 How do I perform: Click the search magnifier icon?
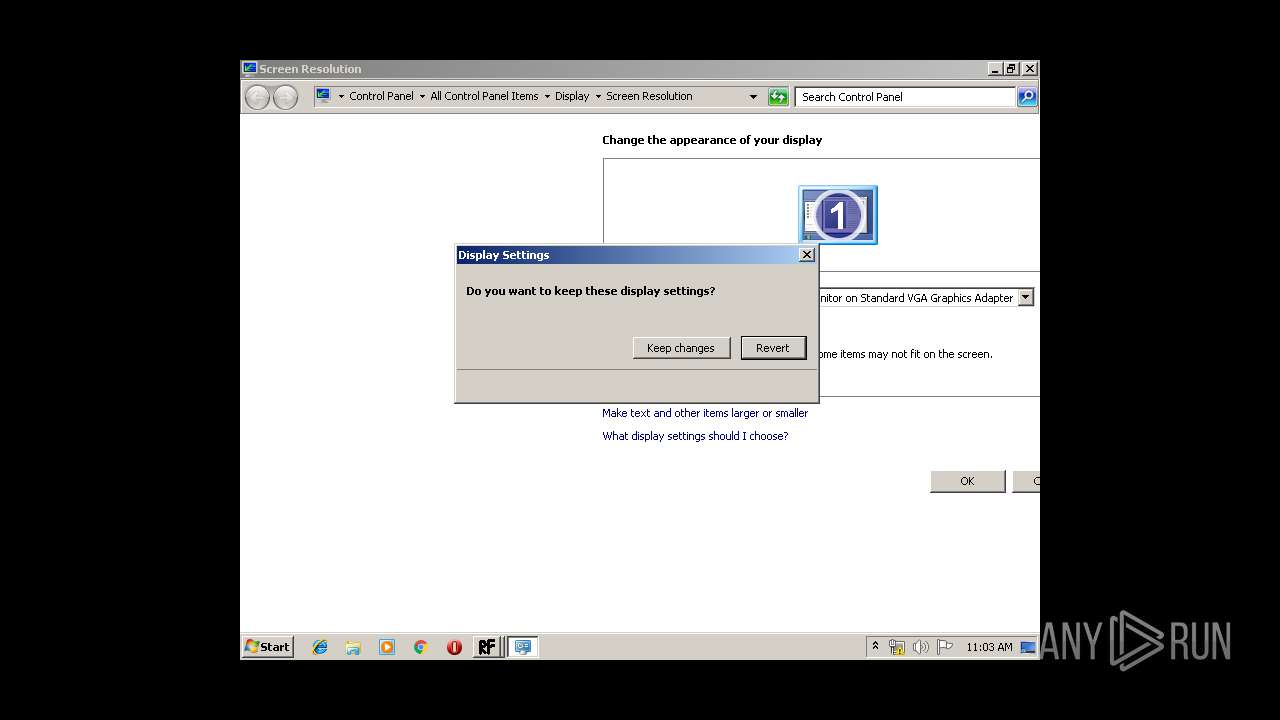(1027, 97)
